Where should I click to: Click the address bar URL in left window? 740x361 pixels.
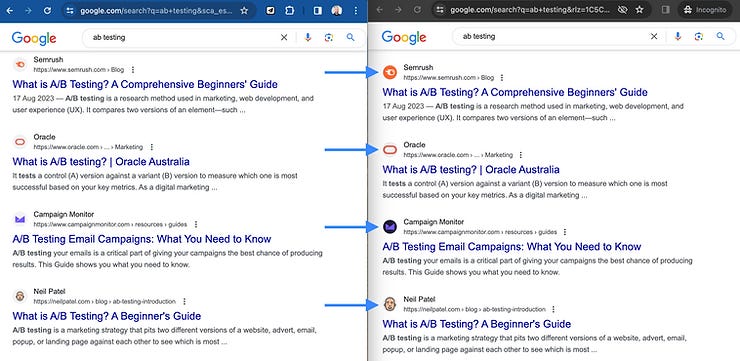(156, 10)
